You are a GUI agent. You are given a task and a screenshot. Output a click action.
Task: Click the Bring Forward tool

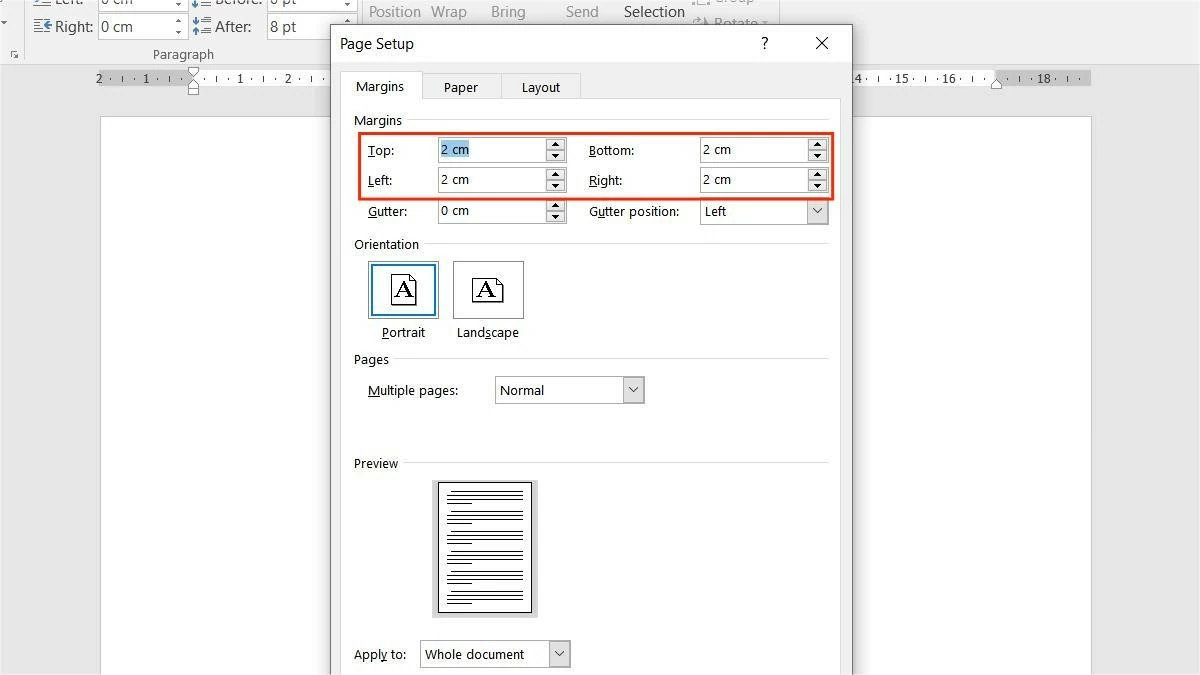pyautogui.click(x=508, y=11)
